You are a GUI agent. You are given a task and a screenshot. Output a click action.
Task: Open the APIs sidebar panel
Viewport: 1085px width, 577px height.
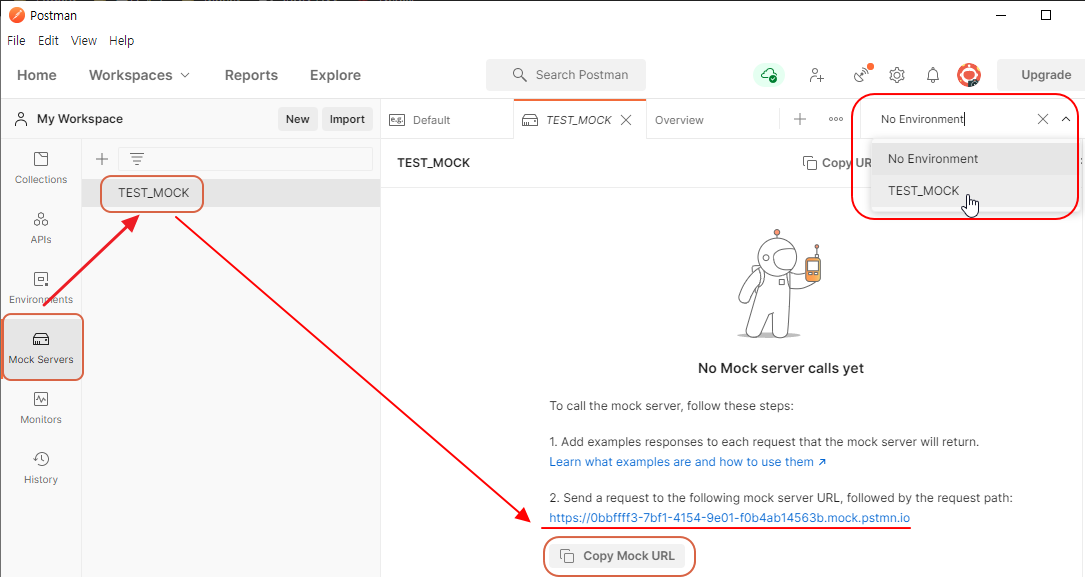click(41, 228)
